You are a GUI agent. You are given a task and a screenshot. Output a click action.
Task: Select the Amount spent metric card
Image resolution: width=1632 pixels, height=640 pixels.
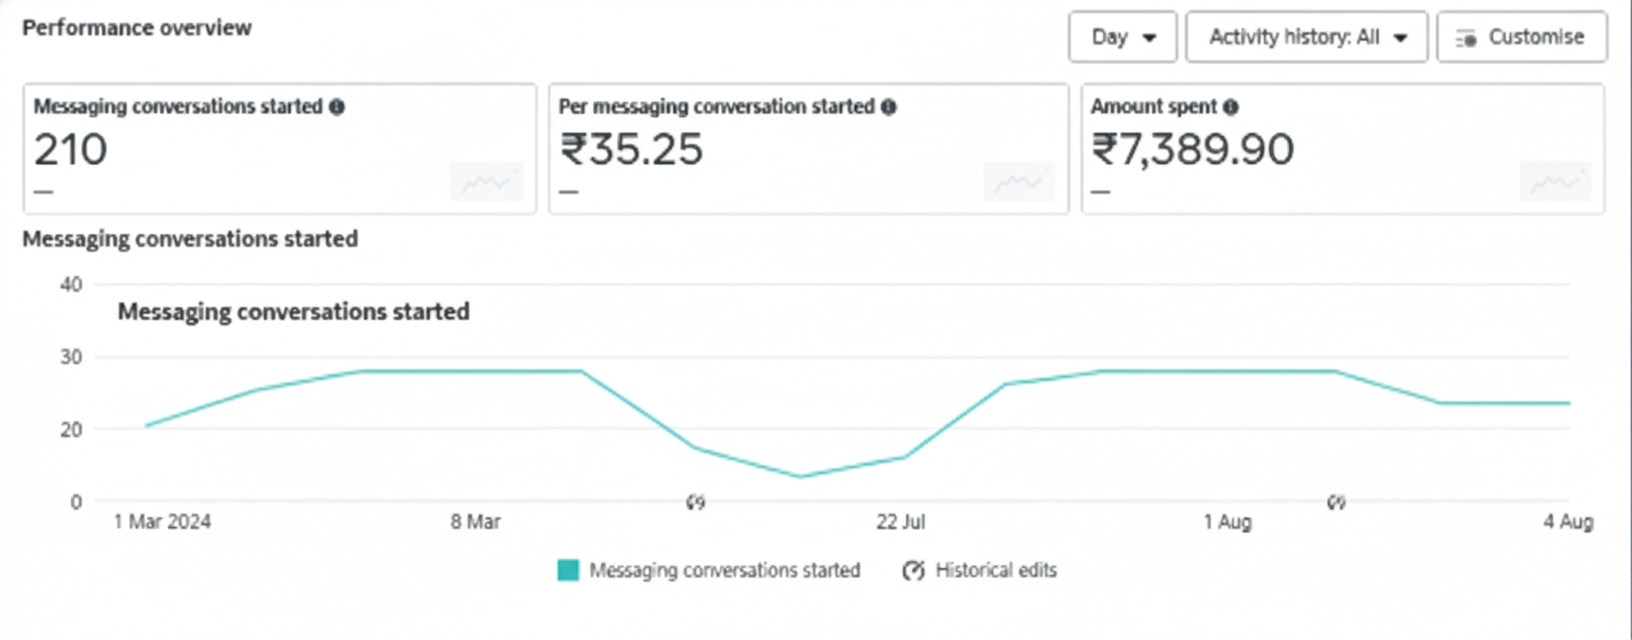[x=1342, y=150]
